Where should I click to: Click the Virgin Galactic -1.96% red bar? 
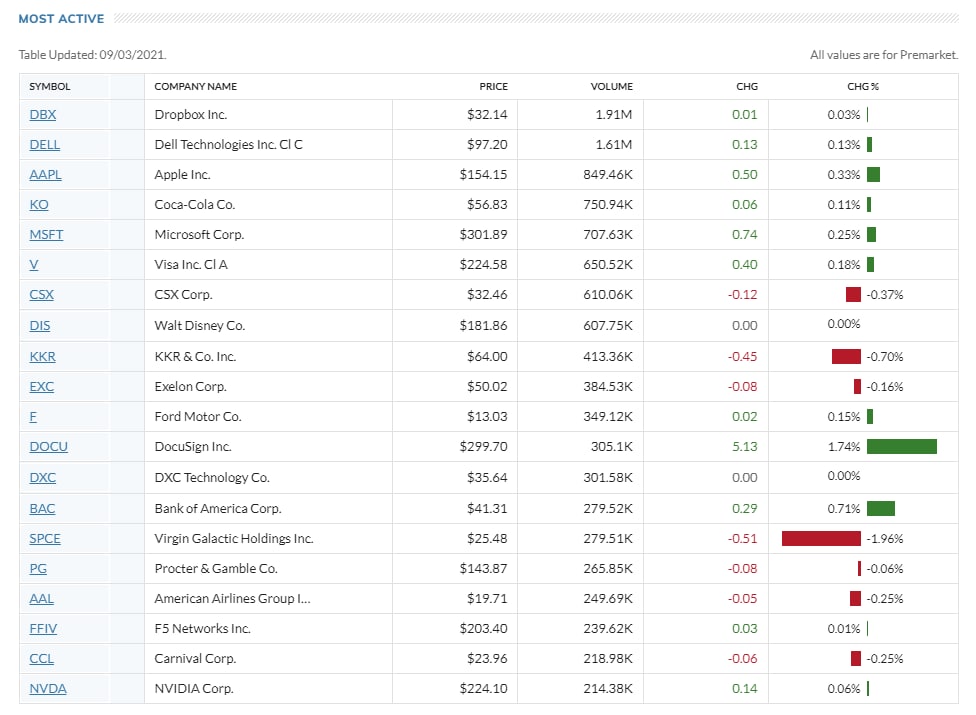pos(822,538)
